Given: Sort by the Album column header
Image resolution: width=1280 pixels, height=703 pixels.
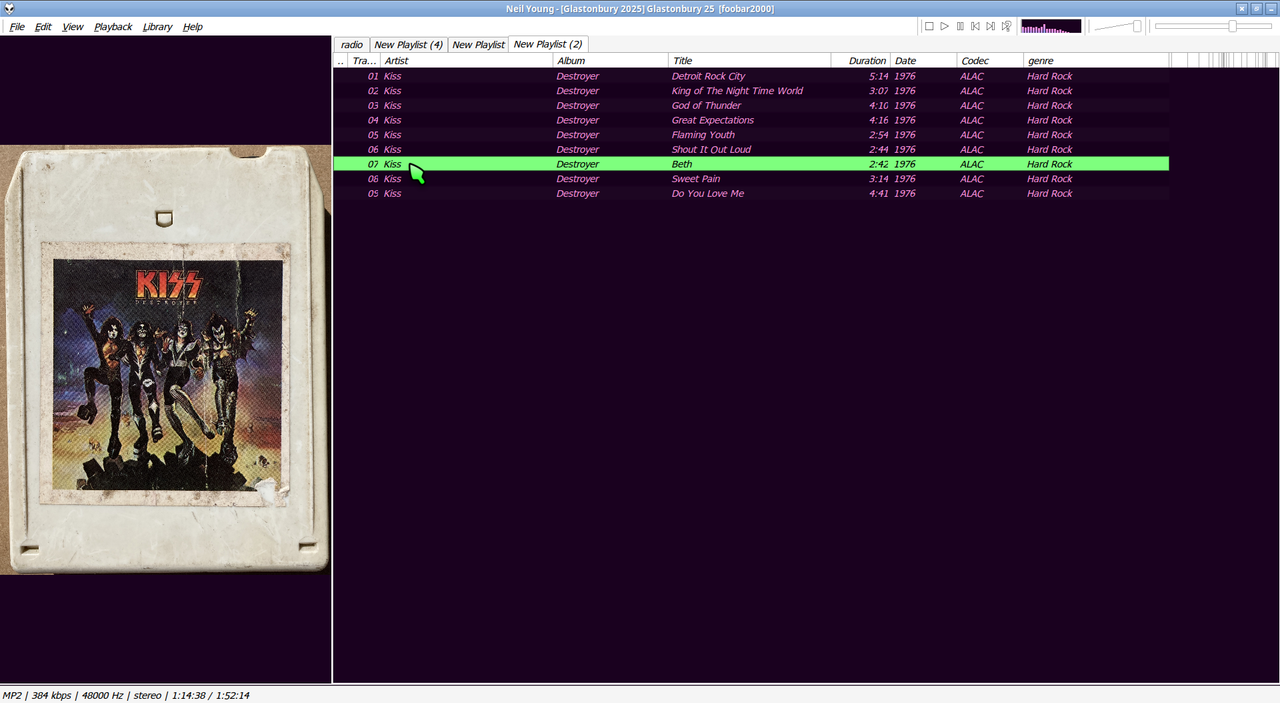Looking at the screenshot, I should [x=611, y=61].
